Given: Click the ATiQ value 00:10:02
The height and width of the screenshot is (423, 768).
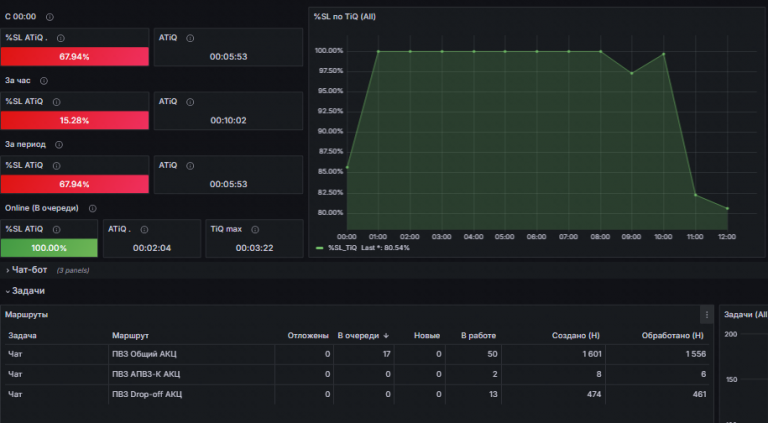Looking at the screenshot, I should click(228, 120).
